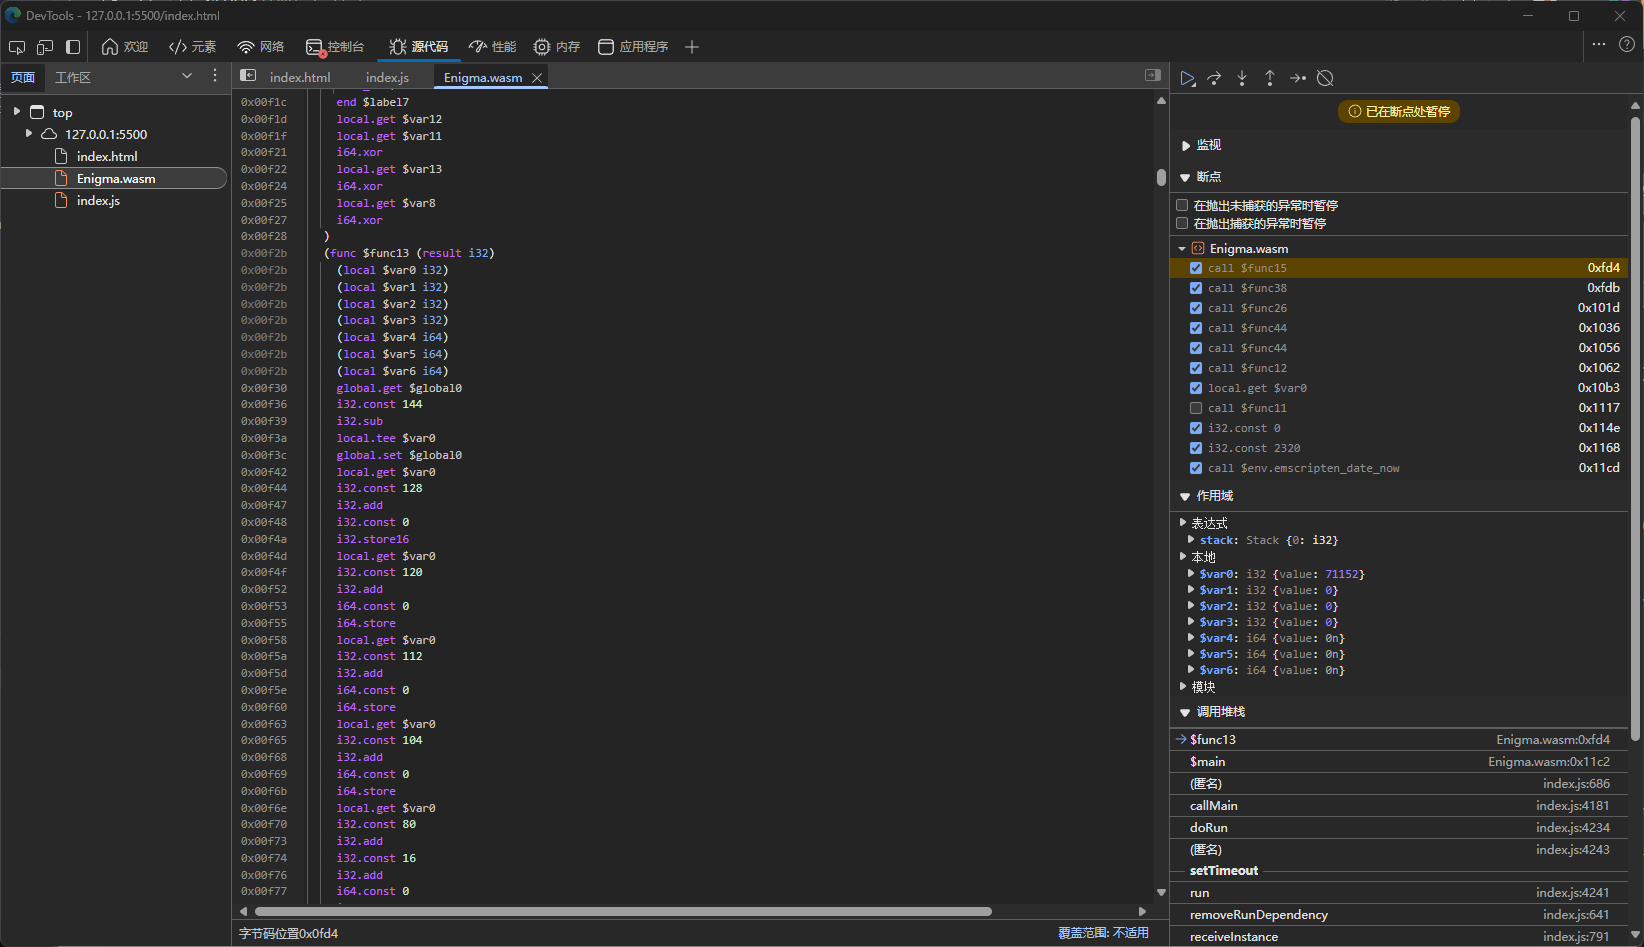The image size is (1644, 947).
Task: Select Enigma.wasm in file tree
Action: (x=116, y=178)
